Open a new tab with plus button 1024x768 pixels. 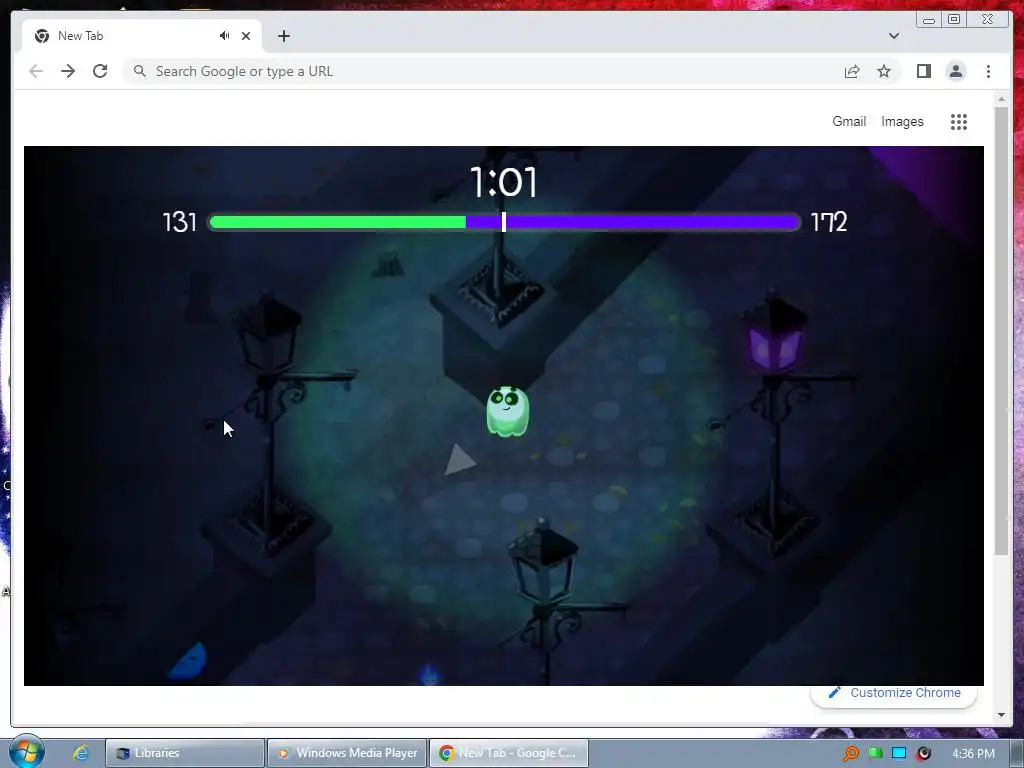[x=283, y=36]
